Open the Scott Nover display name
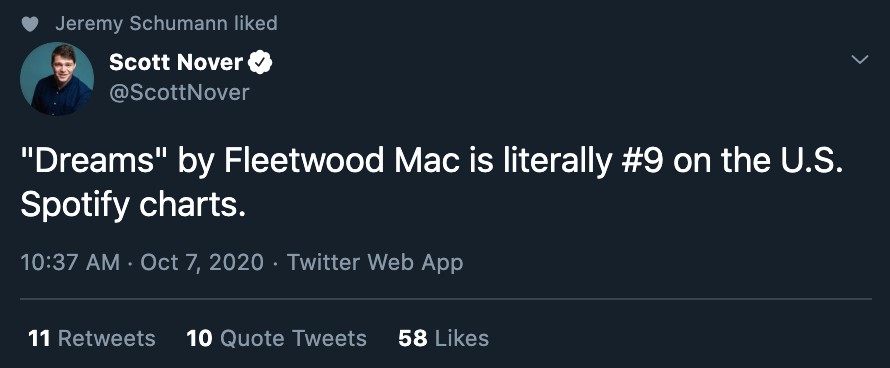 click(176, 62)
